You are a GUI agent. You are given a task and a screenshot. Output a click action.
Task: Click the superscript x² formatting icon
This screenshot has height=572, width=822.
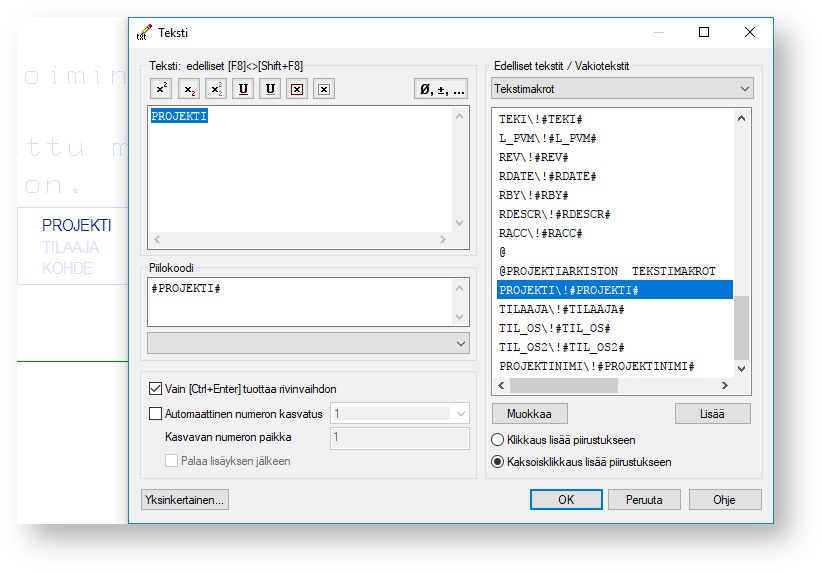pos(161,89)
